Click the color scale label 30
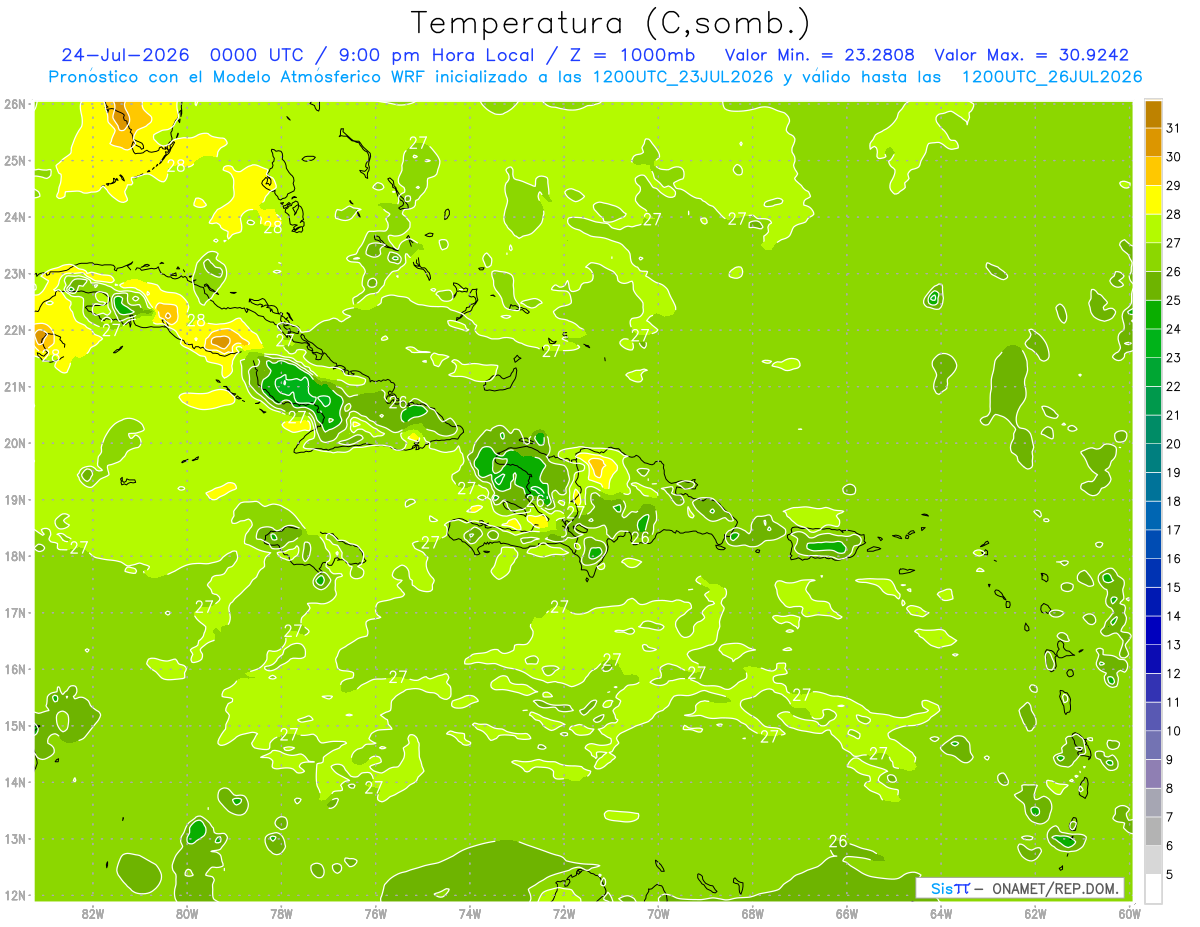This screenshot has height=927, width=1200. coord(1173,157)
